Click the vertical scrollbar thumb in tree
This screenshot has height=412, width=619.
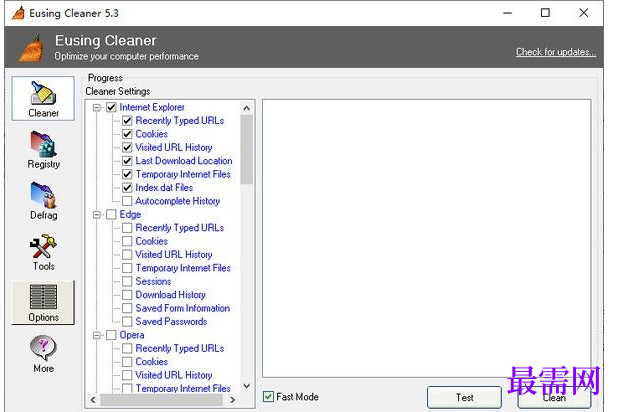pos(247,150)
